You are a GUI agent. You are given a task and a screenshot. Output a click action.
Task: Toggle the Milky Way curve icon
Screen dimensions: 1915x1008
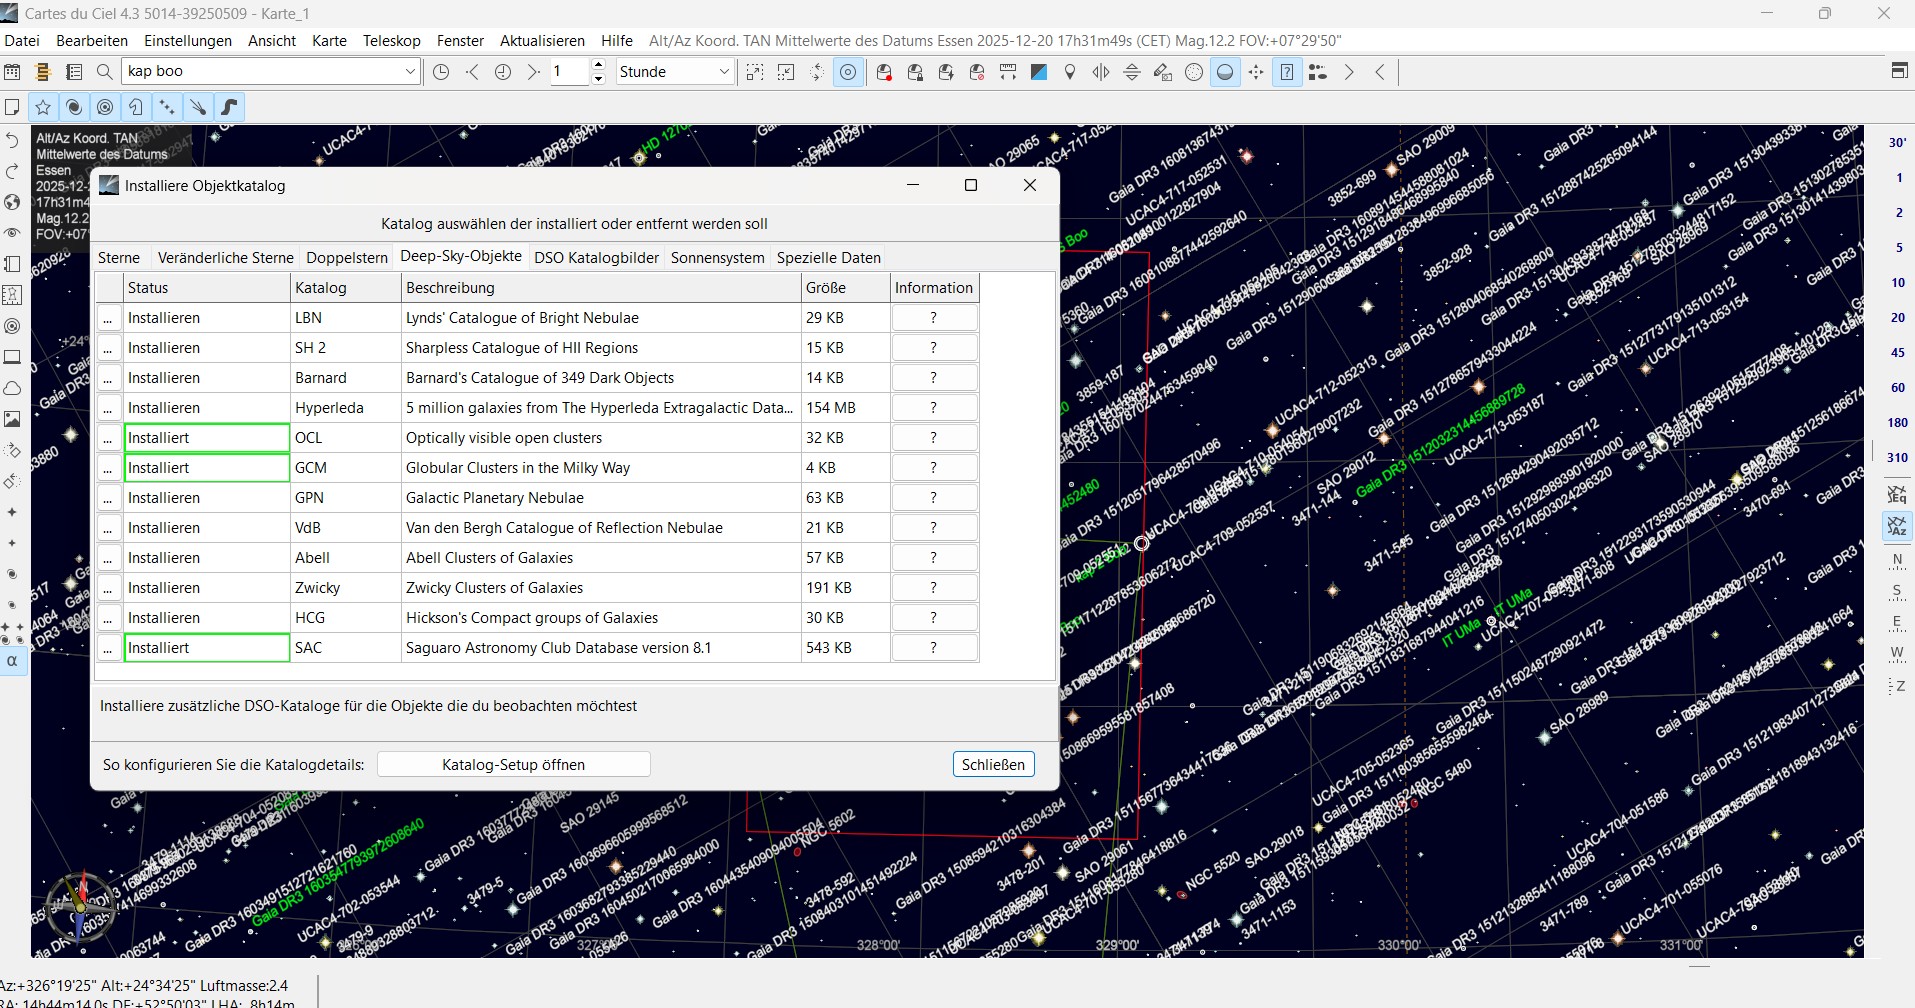pyautogui.click(x=229, y=107)
